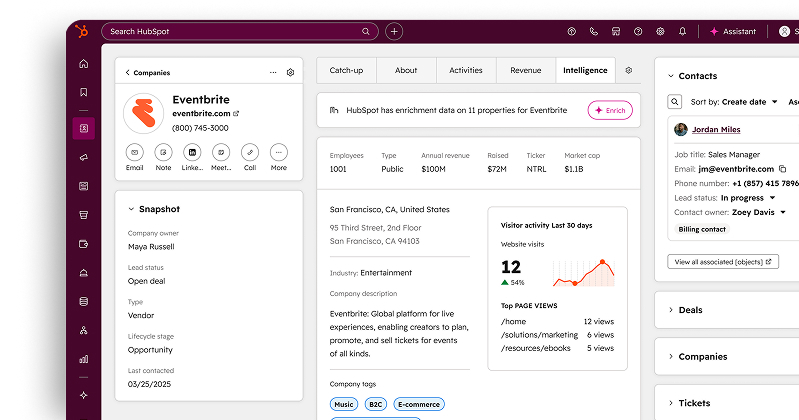Open the wallet sidebar icon
The image size is (799, 420).
pos(84,244)
